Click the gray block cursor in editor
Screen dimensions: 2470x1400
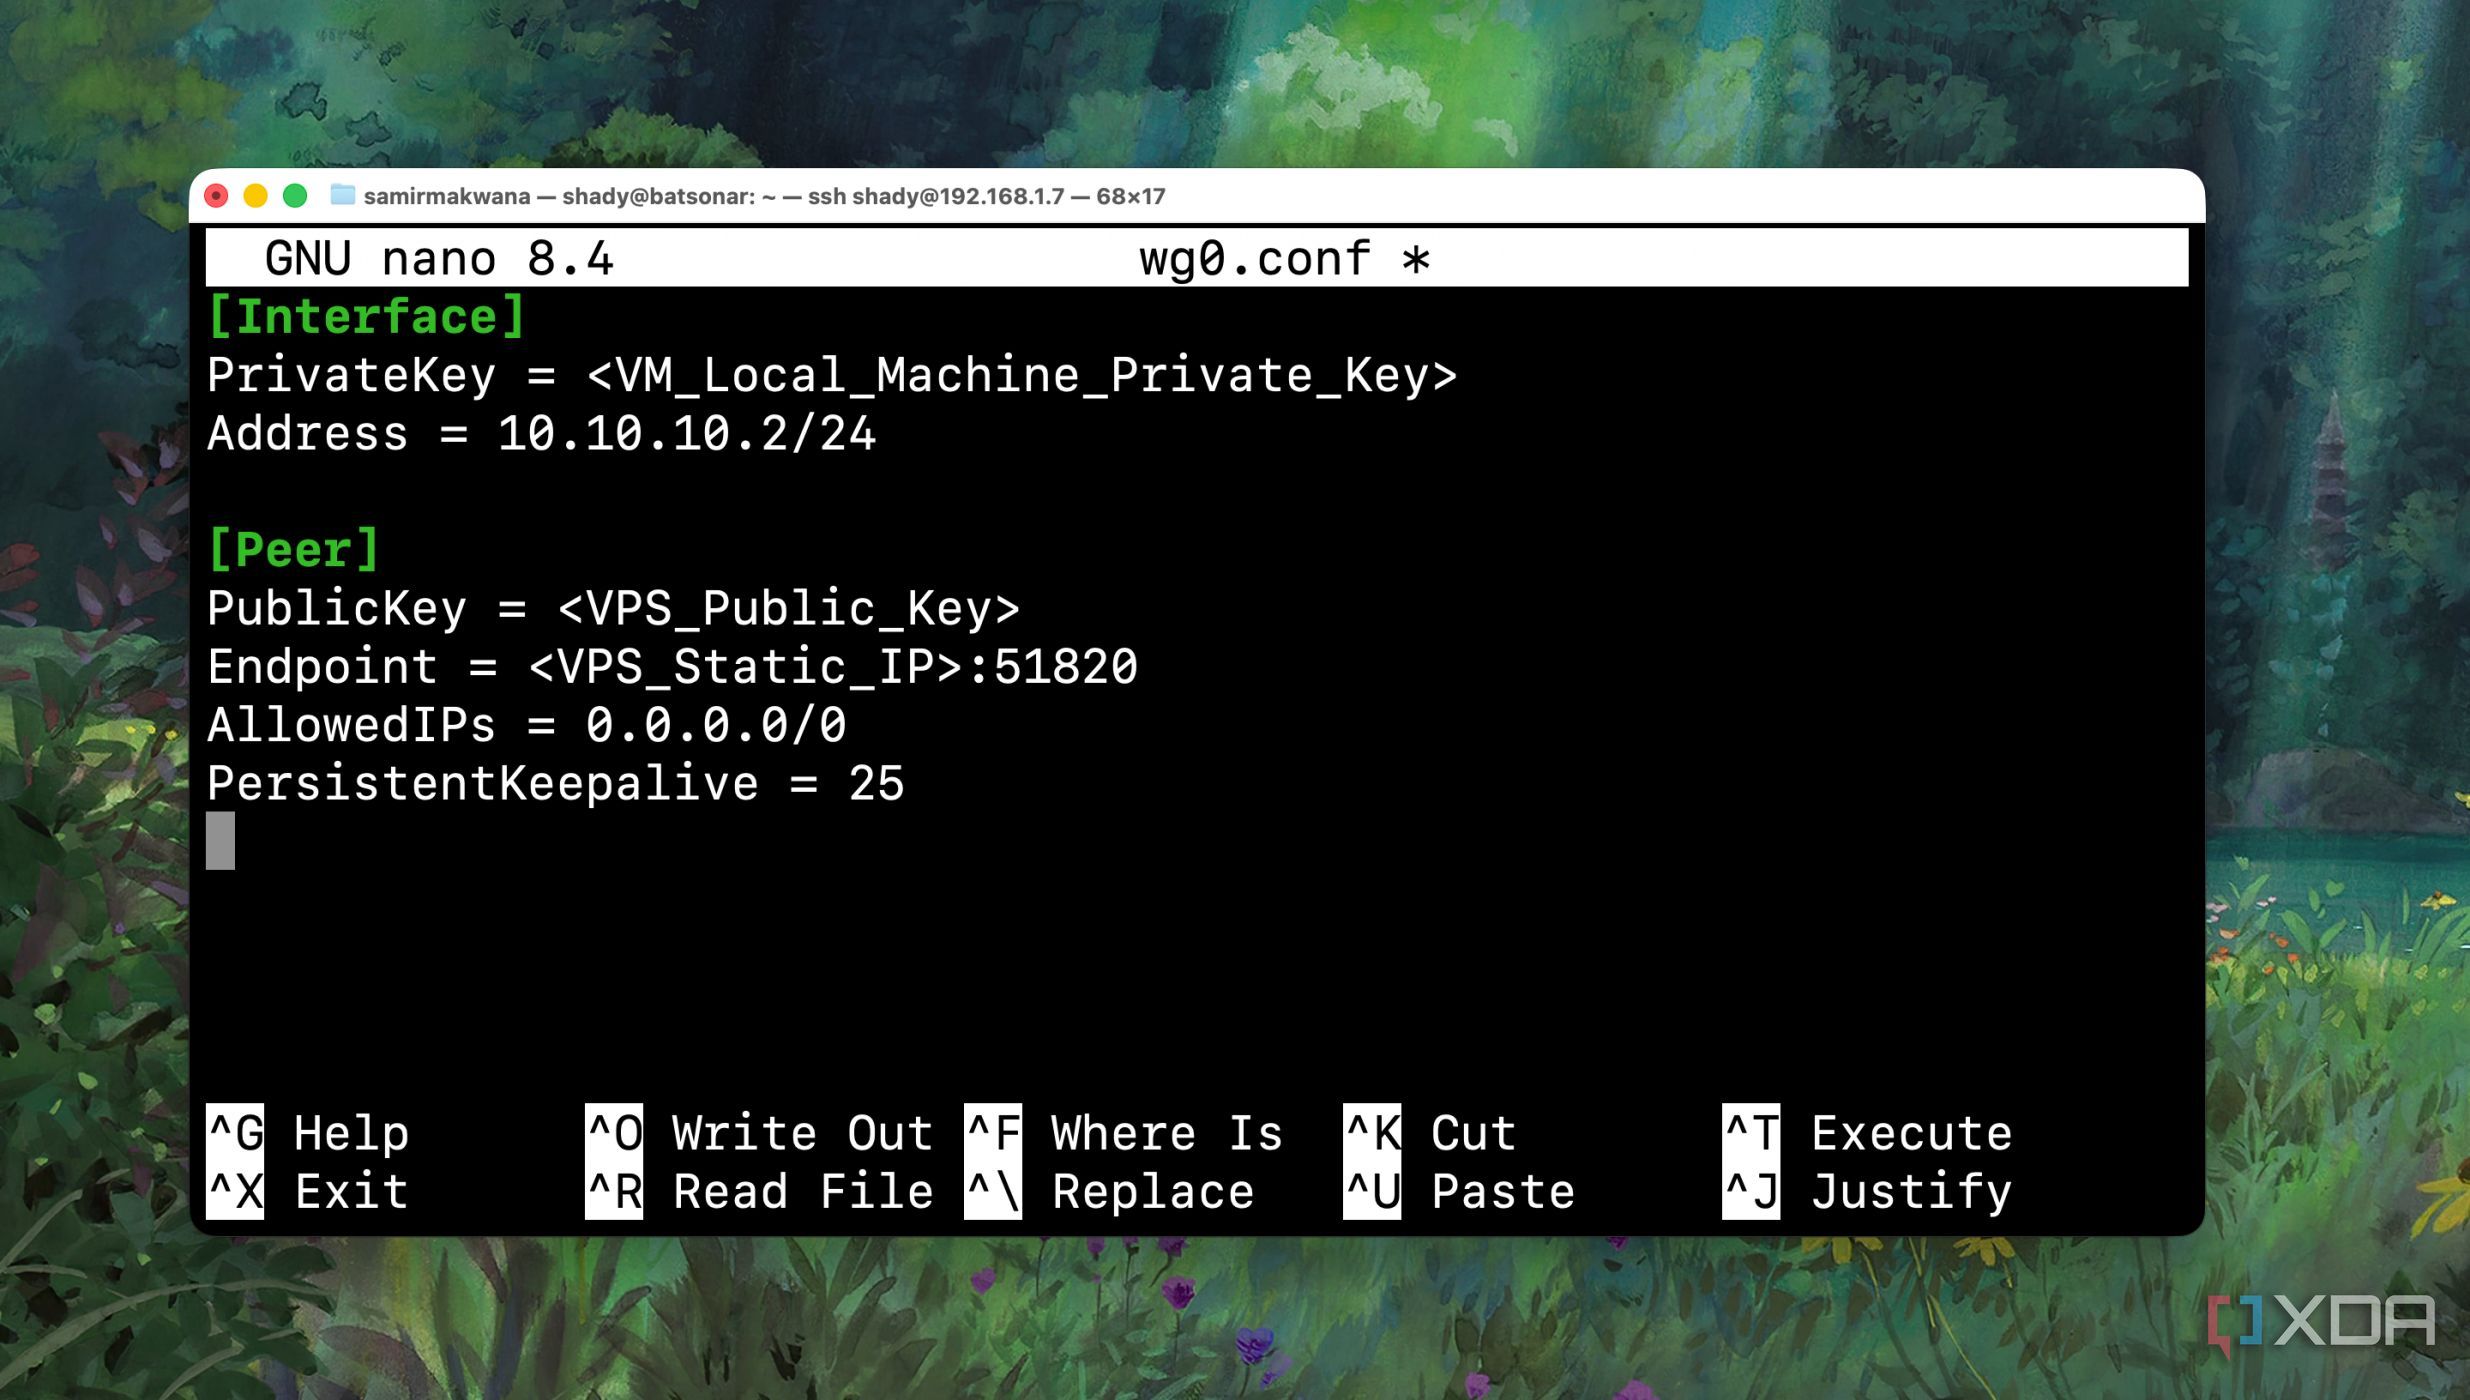point(220,841)
